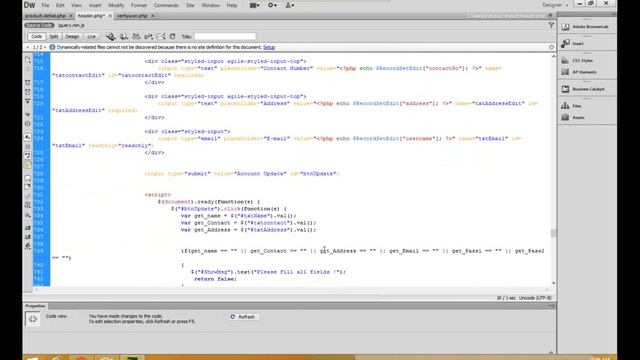Click the Multiscreen preview icon in document toolbar
This screenshot has width=640, height=360.
pyautogui.click(x=111, y=37)
